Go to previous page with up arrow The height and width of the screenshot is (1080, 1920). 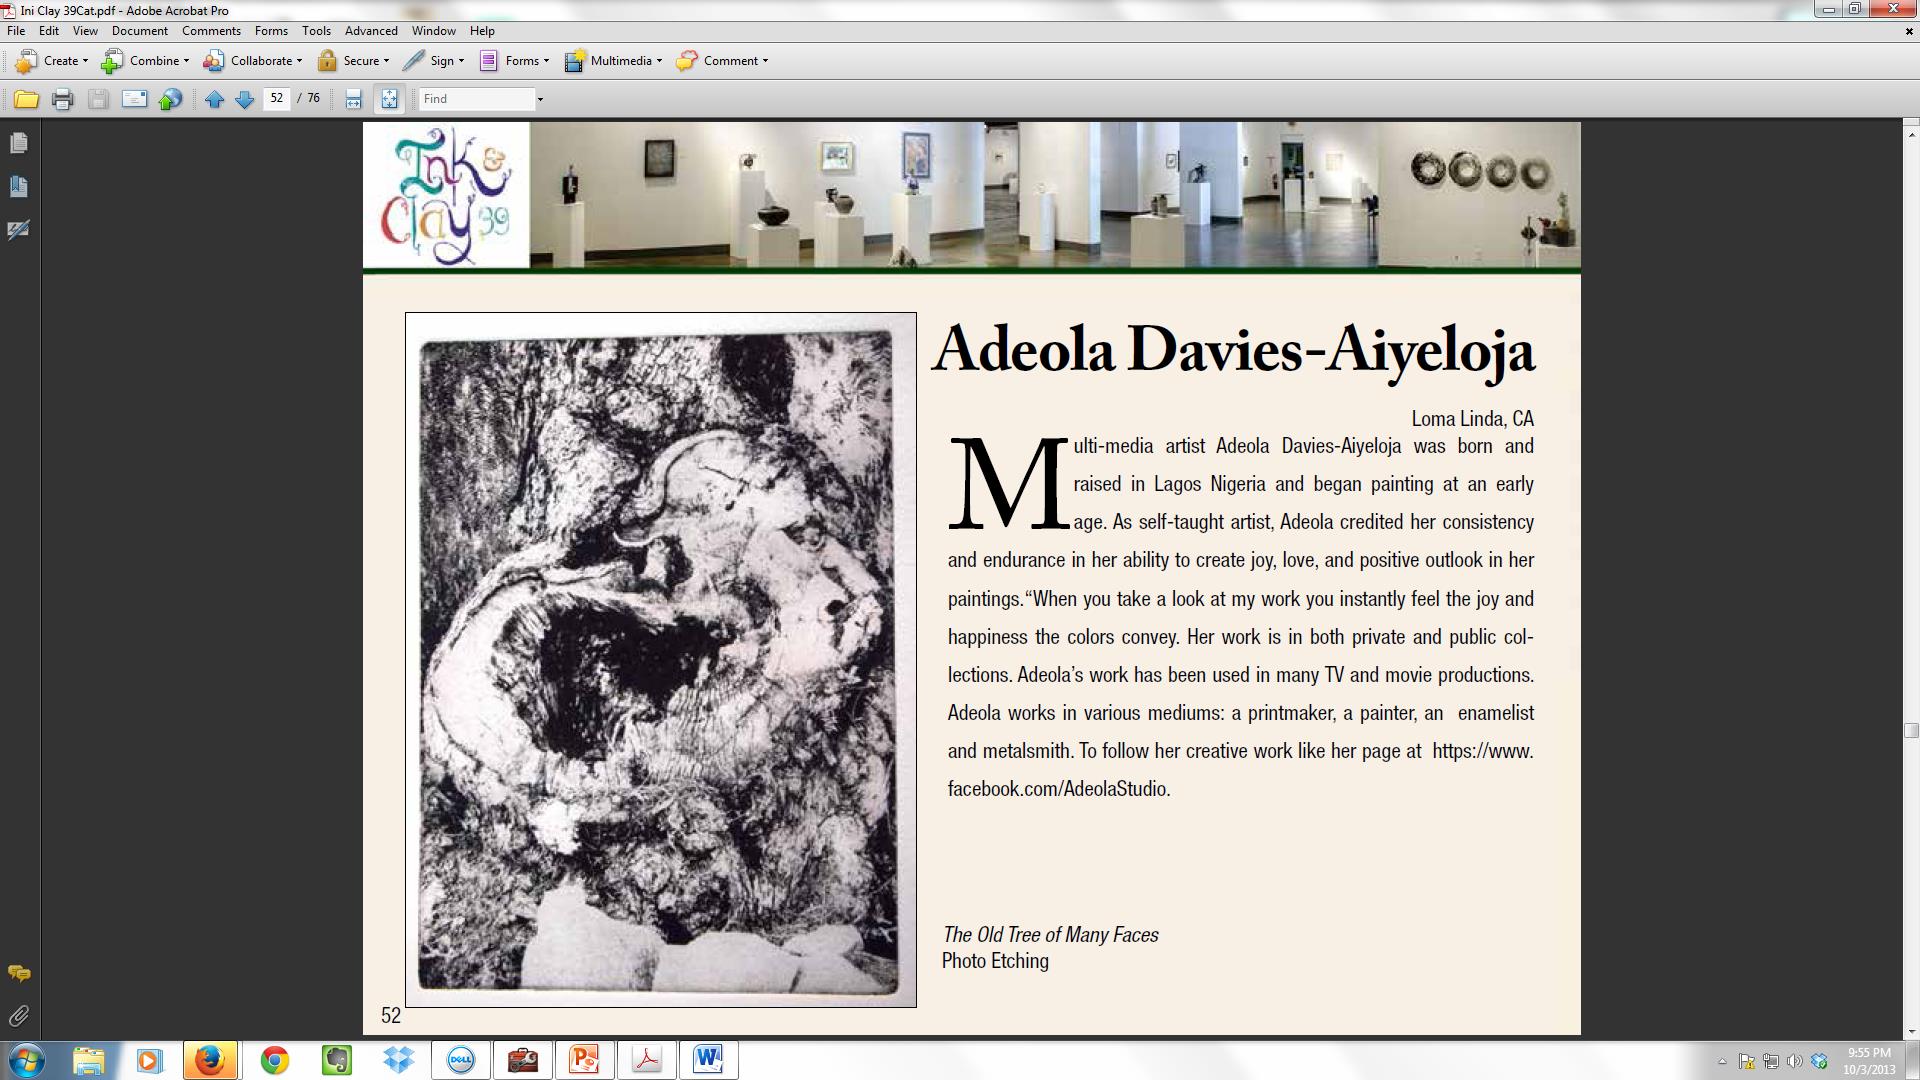(x=214, y=99)
